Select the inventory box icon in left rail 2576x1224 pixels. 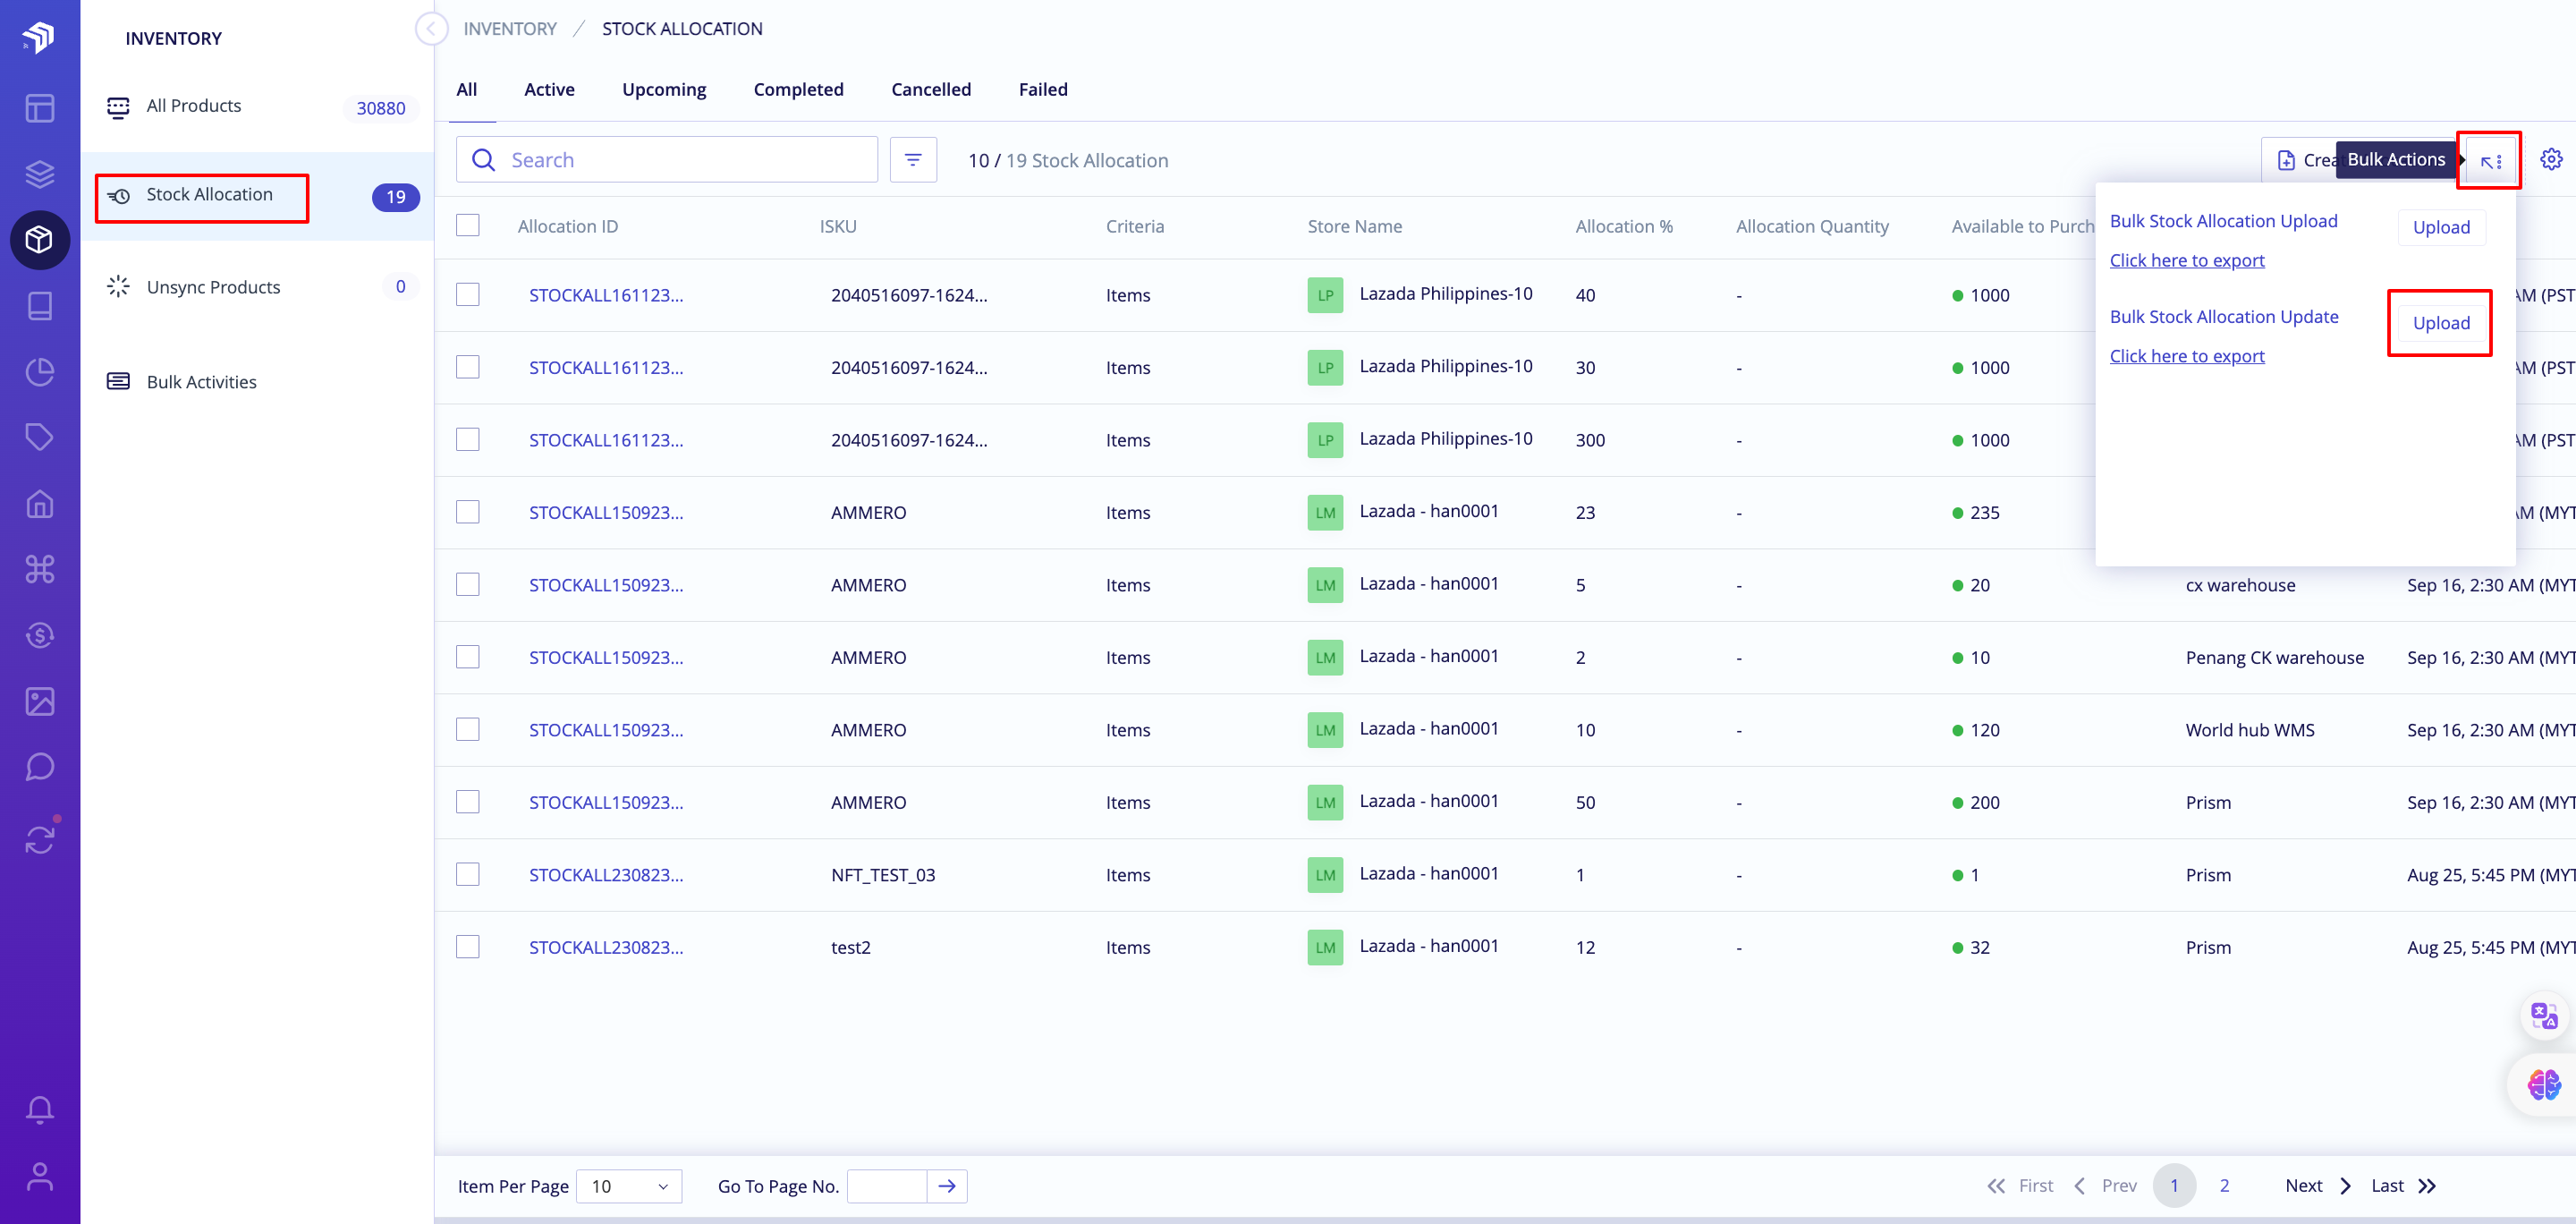39,240
